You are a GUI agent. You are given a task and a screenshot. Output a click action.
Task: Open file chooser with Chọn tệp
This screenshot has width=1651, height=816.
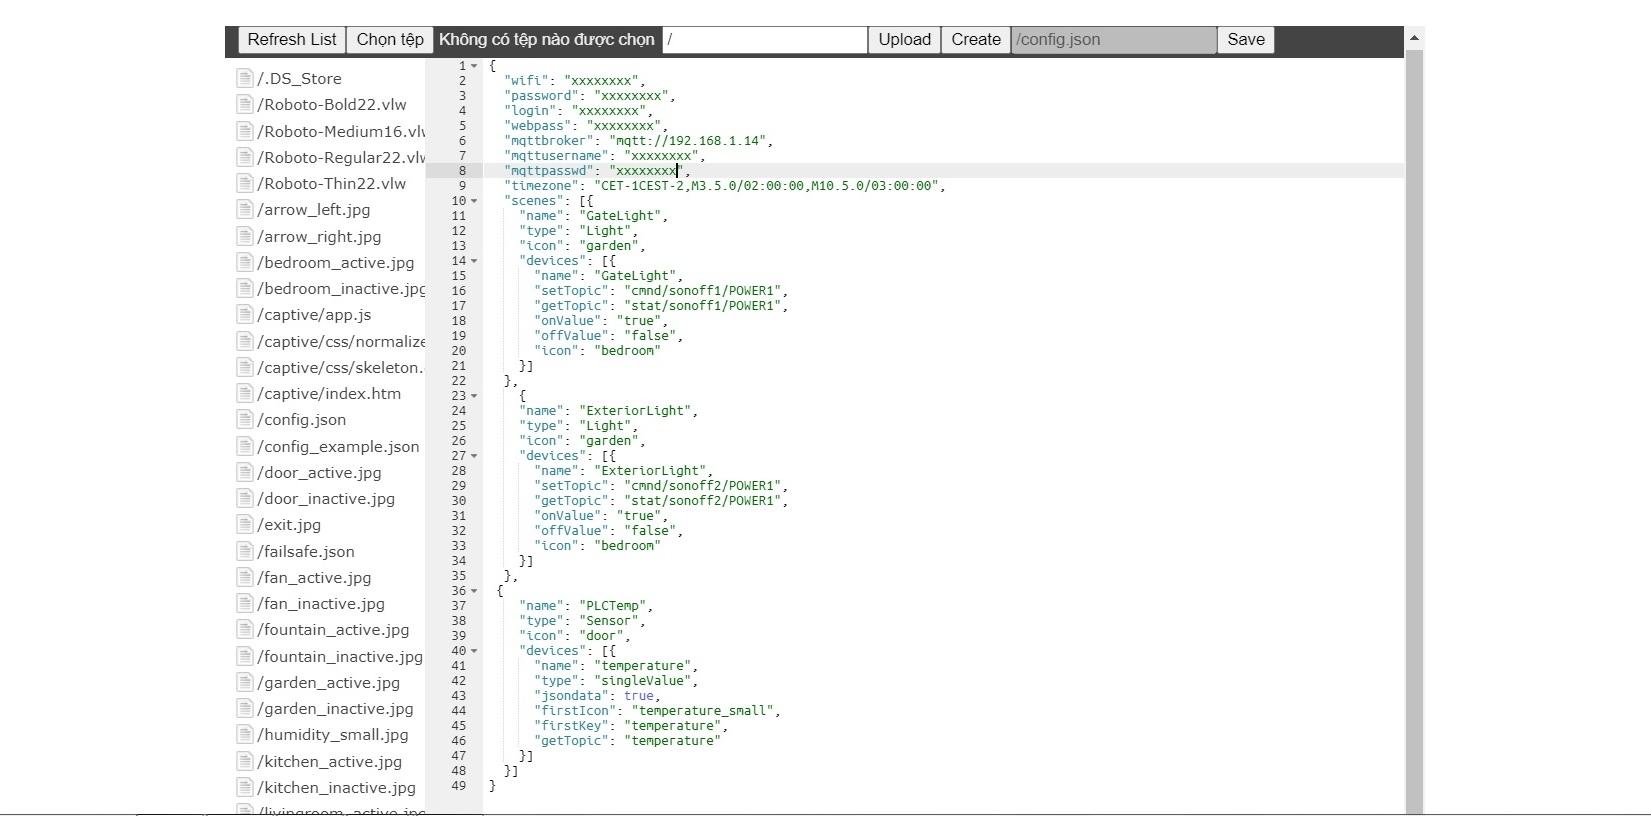390,40
